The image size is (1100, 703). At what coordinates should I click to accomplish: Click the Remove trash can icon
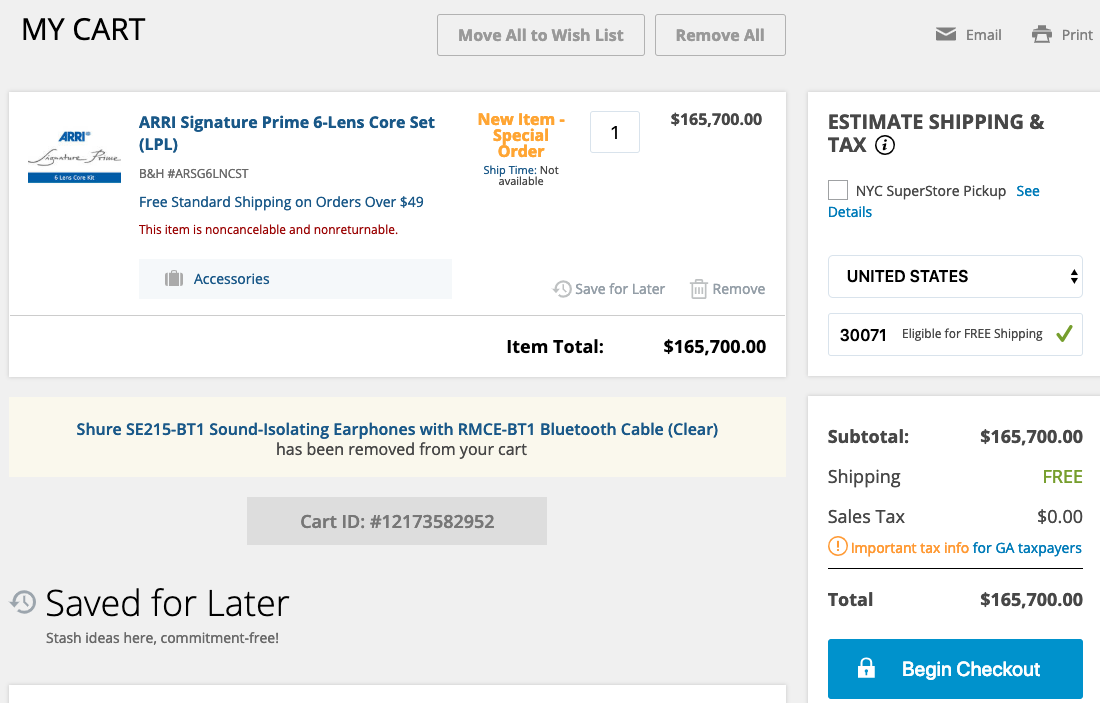pos(699,289)
